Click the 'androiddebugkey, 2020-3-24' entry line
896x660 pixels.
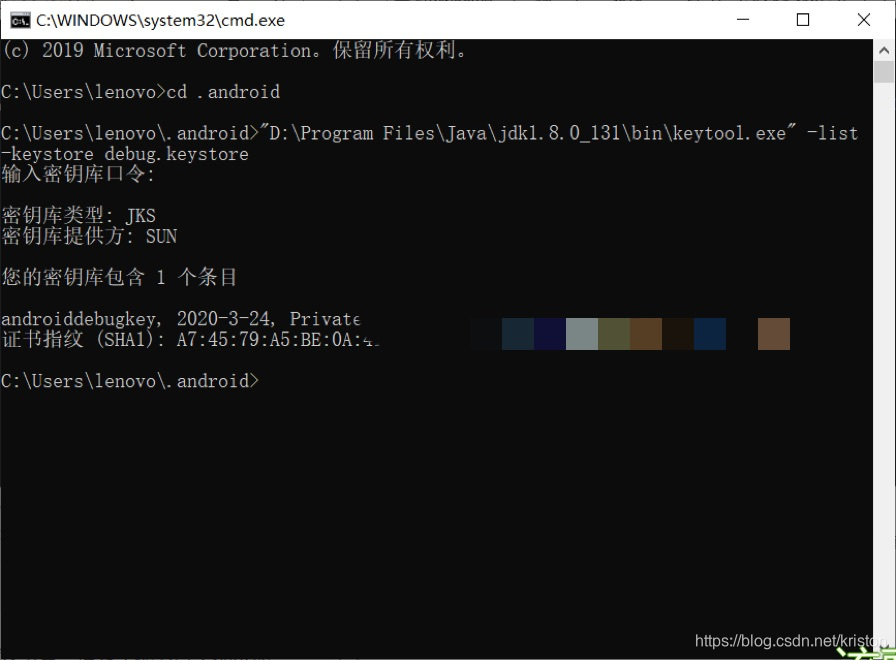[x=181, y=319]
